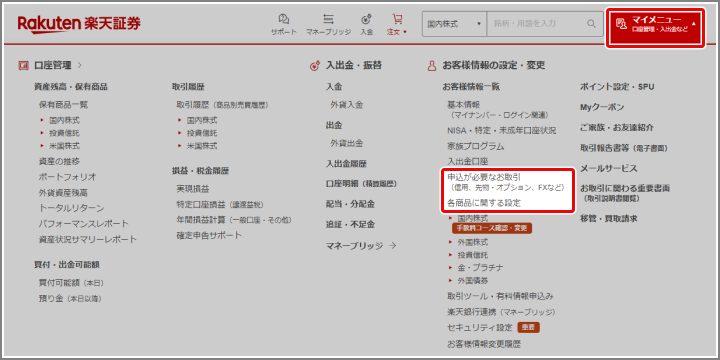Open セキュリティ設定

pos(479,328)
